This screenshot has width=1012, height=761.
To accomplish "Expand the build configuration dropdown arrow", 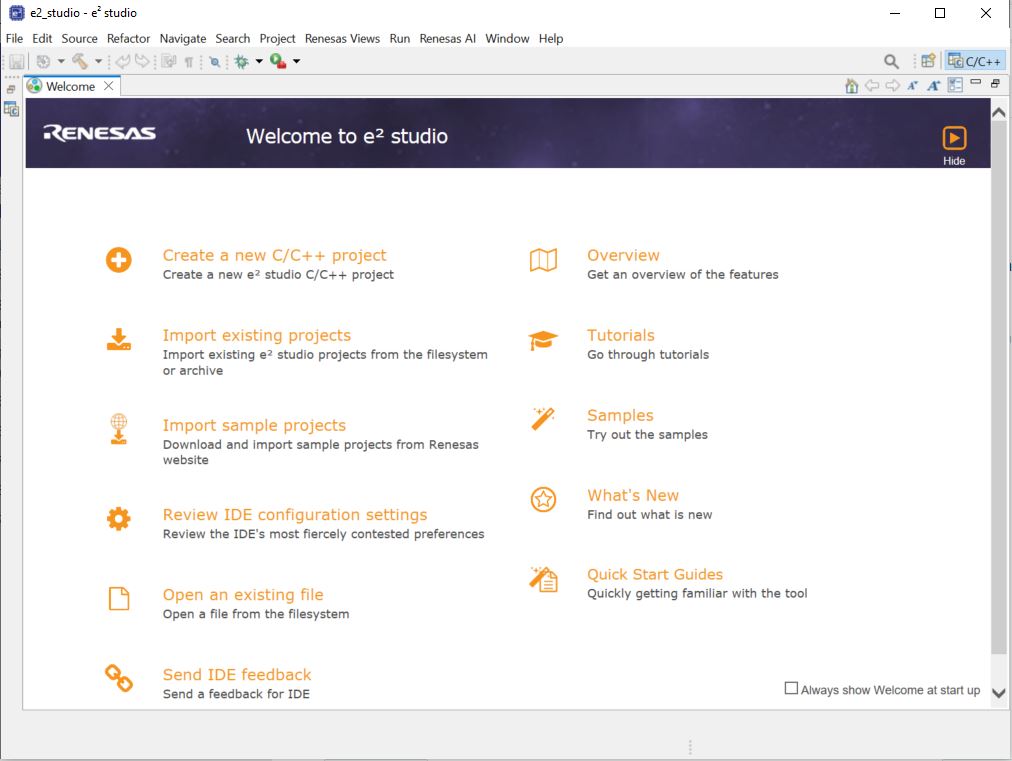I will click(x=61, y=61).
